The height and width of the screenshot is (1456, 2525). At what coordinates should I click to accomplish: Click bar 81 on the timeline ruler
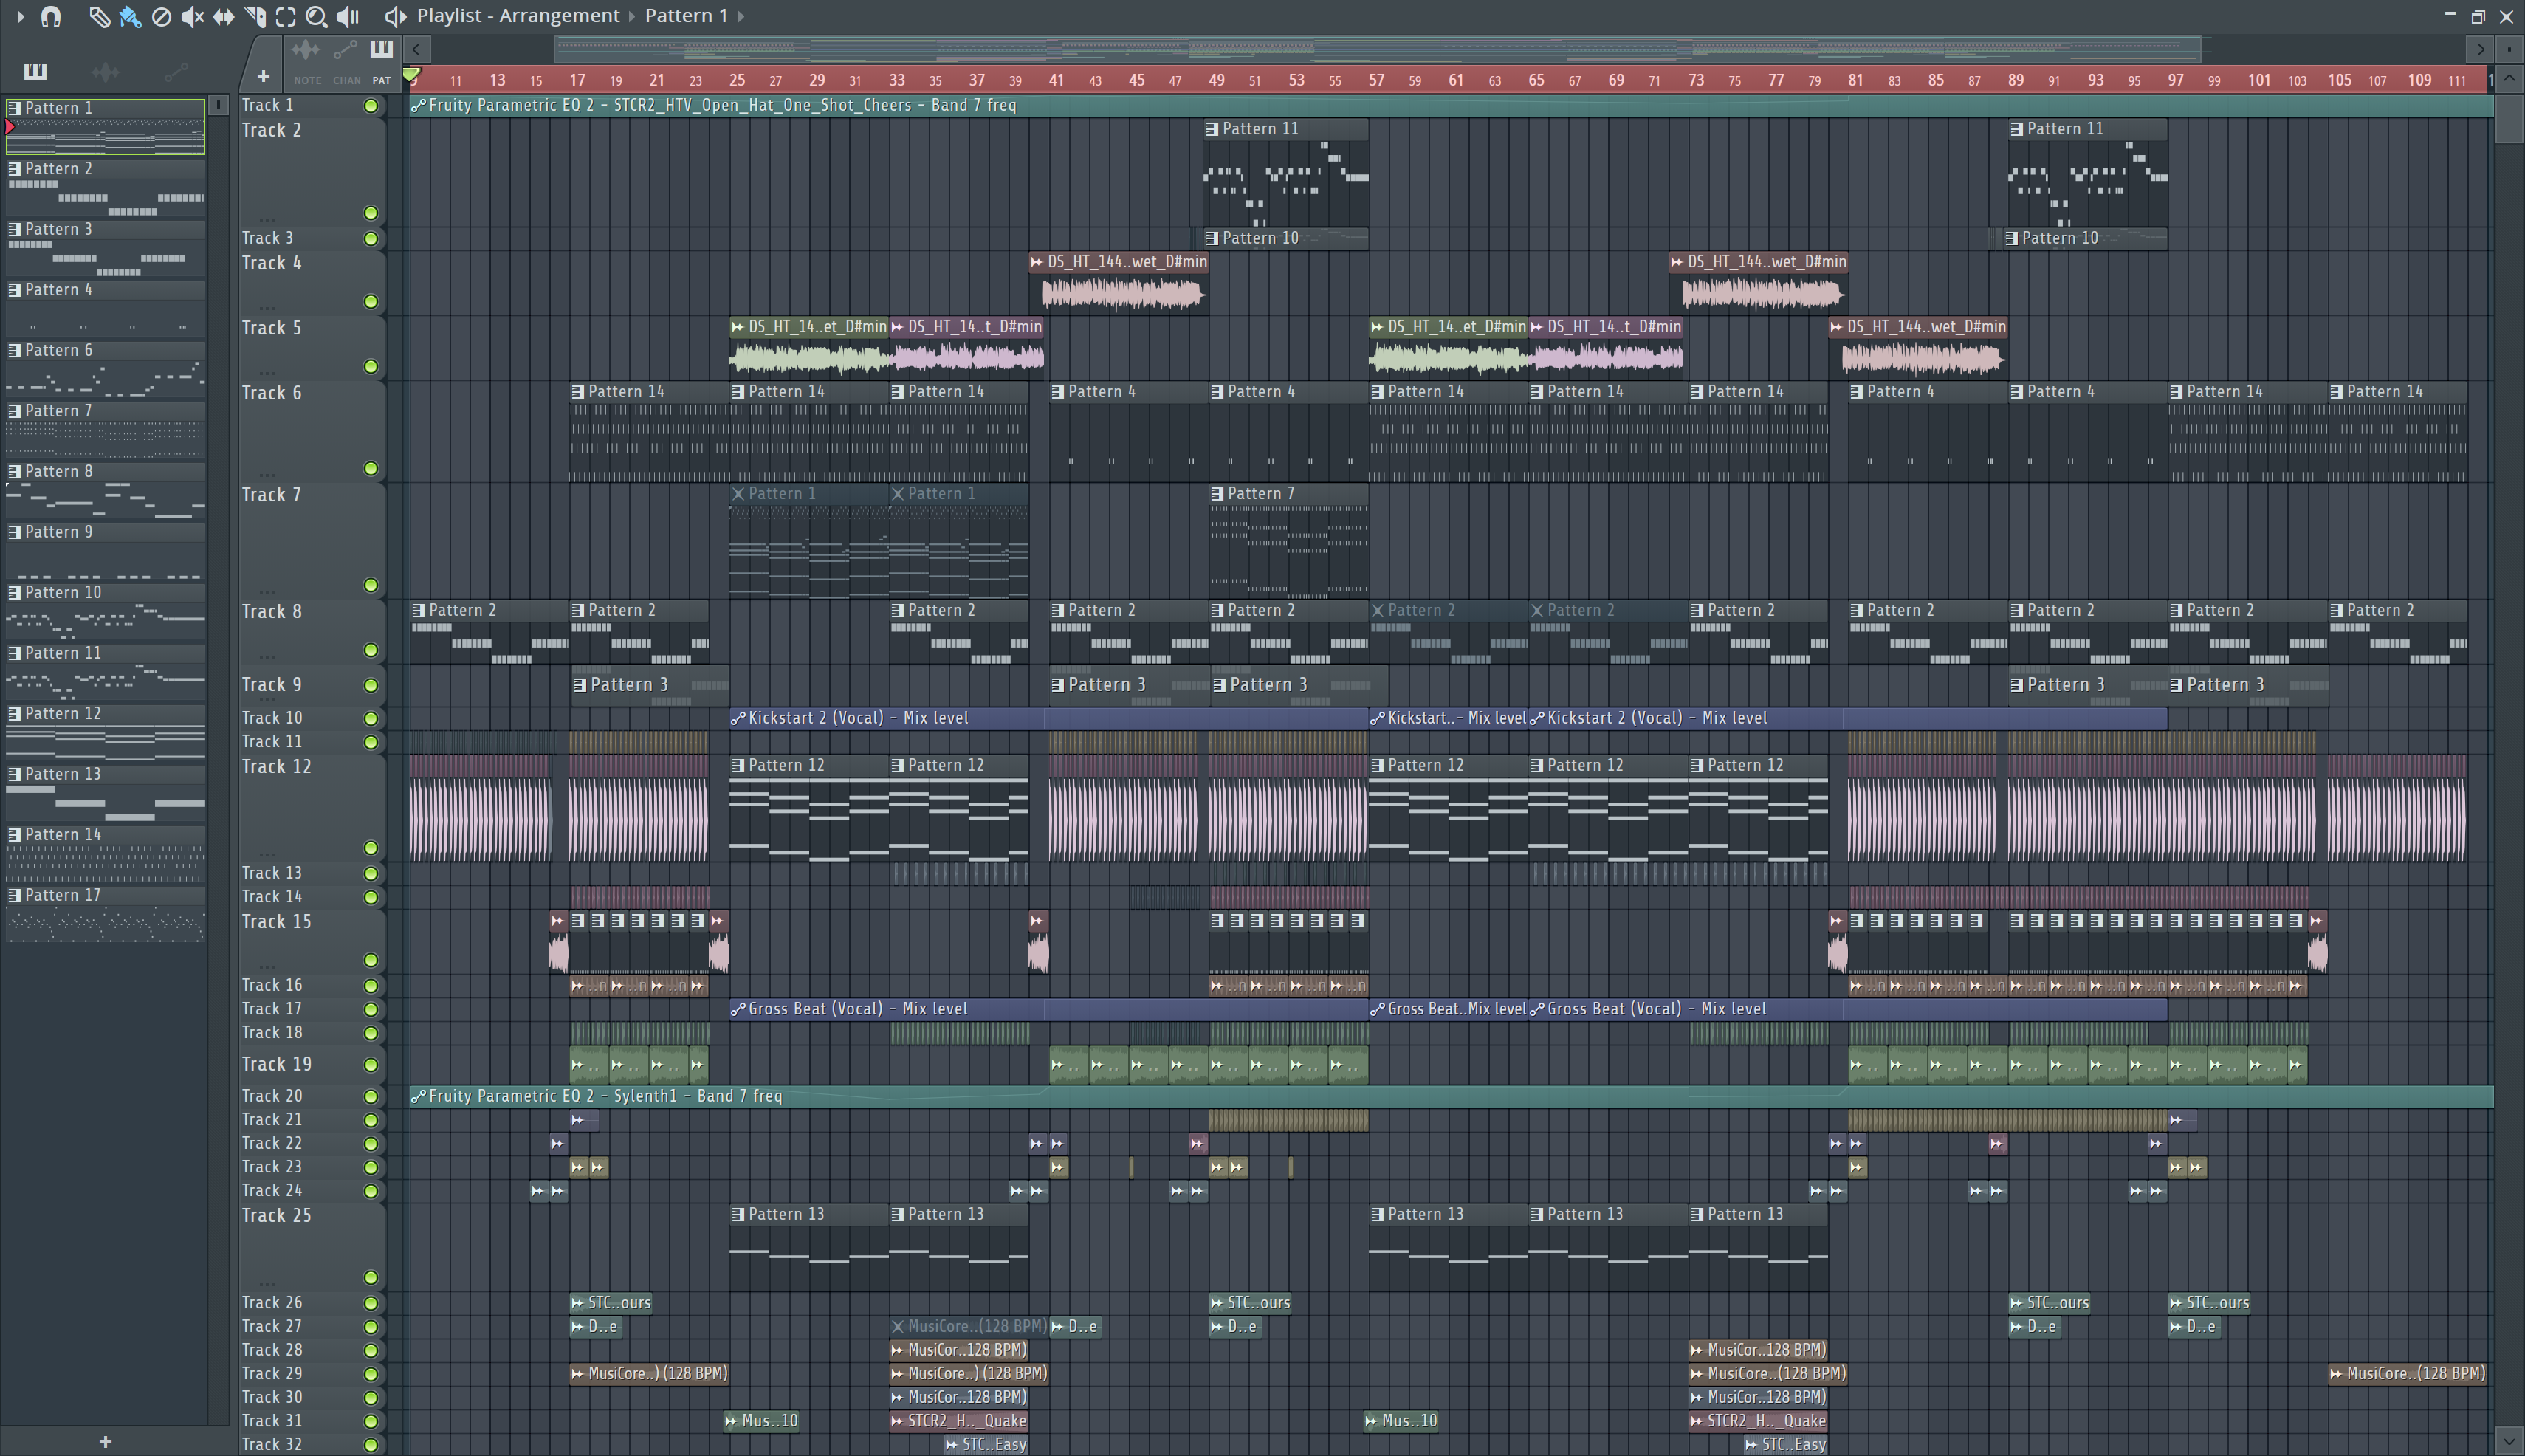pyautogui.click(x=1856, y=80)
